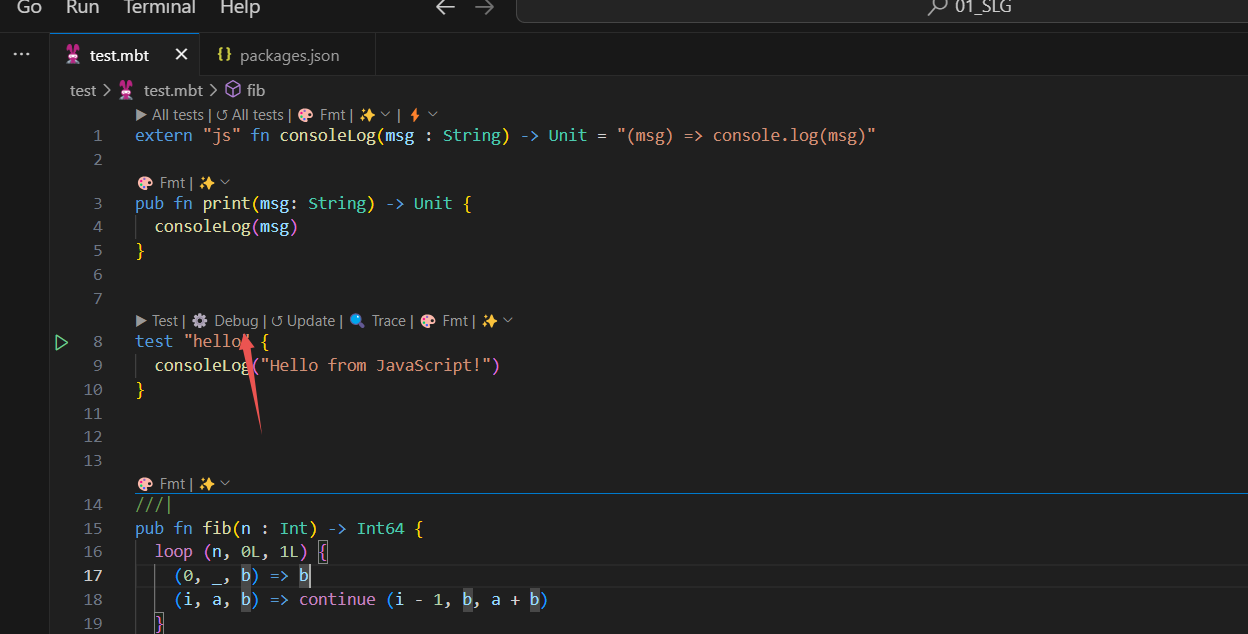Close the test.mbt tab

pyautogui.click(x=181, y=54)
